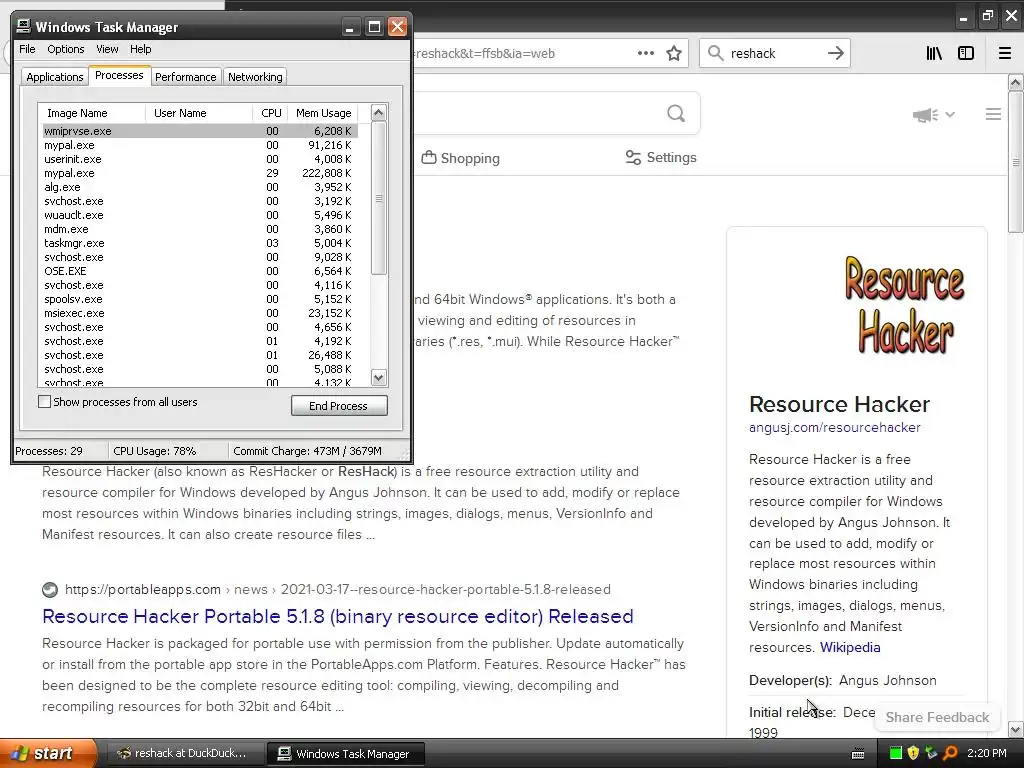Image resolution: width=1024 pixels, height=768 pixels.
Task: Click the magnifier icon in browser search field
Action: [x=716, y=54]
